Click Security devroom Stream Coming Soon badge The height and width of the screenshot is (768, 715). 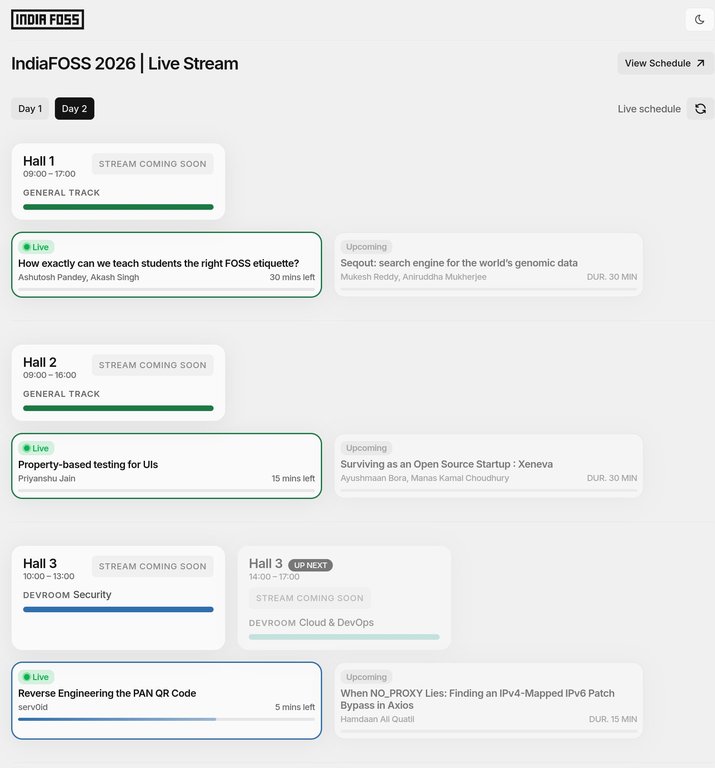pyautogui.click(x=152, y=566)
